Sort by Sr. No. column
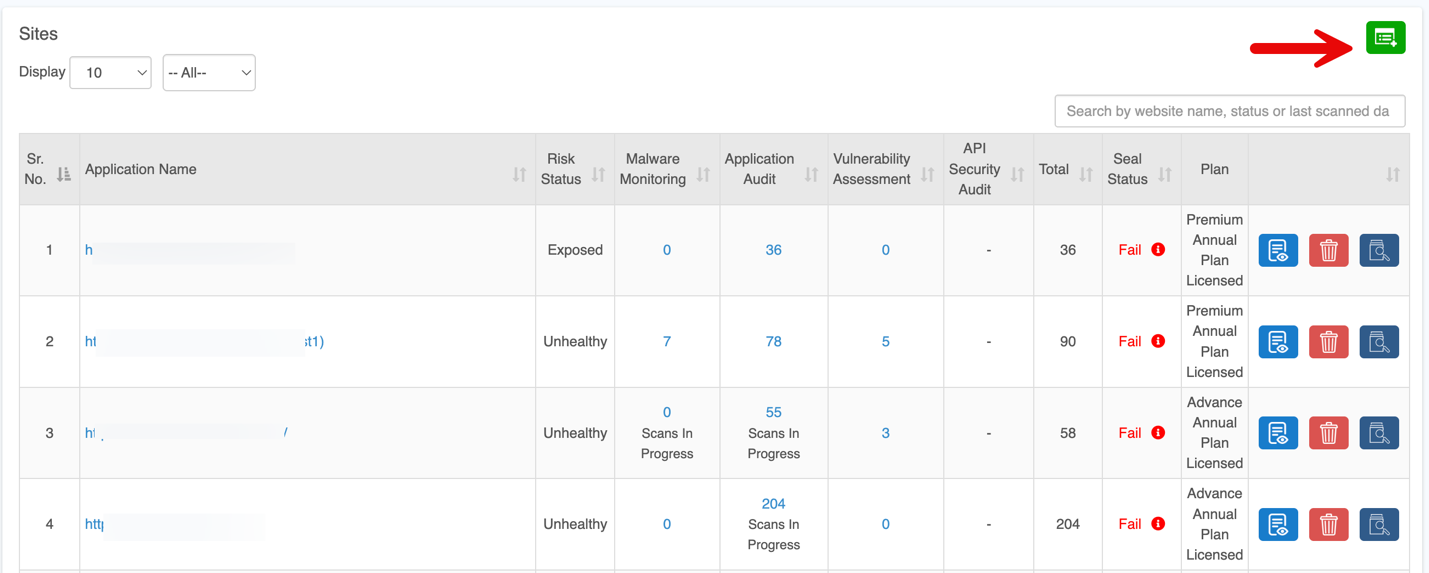Screen dimensions: 1429x573 pos(64,175)
